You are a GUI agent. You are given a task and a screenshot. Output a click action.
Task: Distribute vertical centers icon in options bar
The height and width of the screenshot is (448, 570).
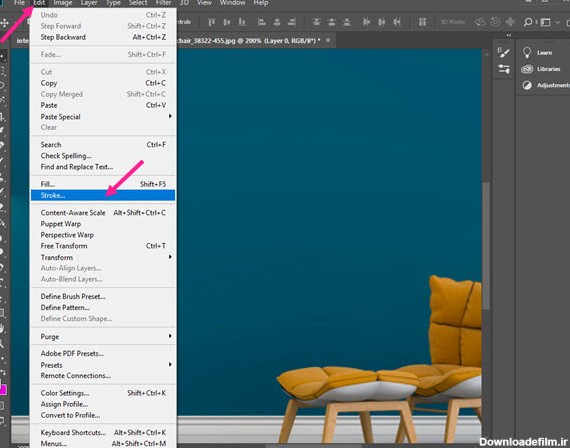pyautogui.click(x=332, y=23)
